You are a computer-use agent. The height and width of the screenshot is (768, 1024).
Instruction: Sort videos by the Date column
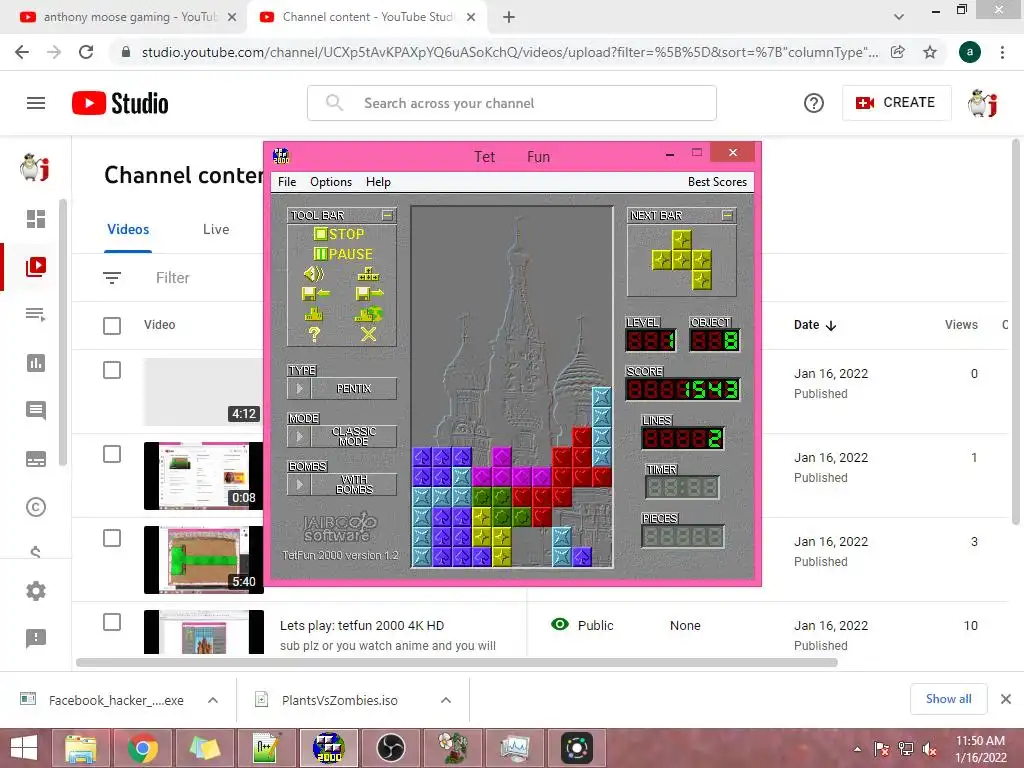pos(814,325)
